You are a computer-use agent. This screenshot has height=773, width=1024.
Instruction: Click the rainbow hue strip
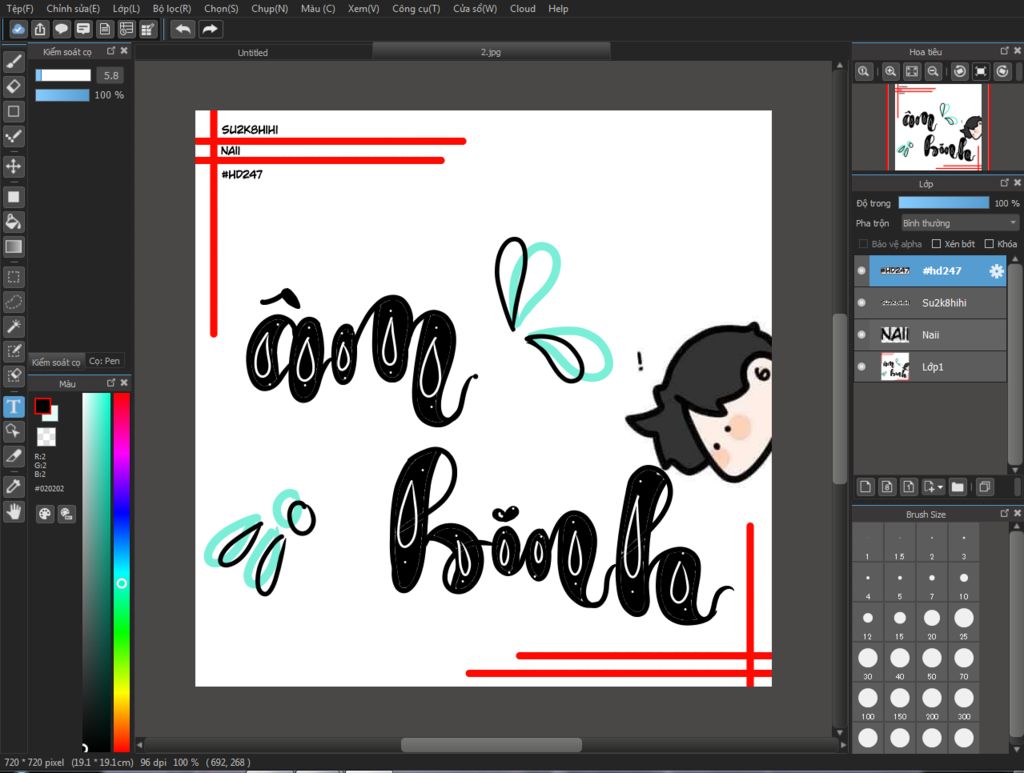tap(121, 572)
